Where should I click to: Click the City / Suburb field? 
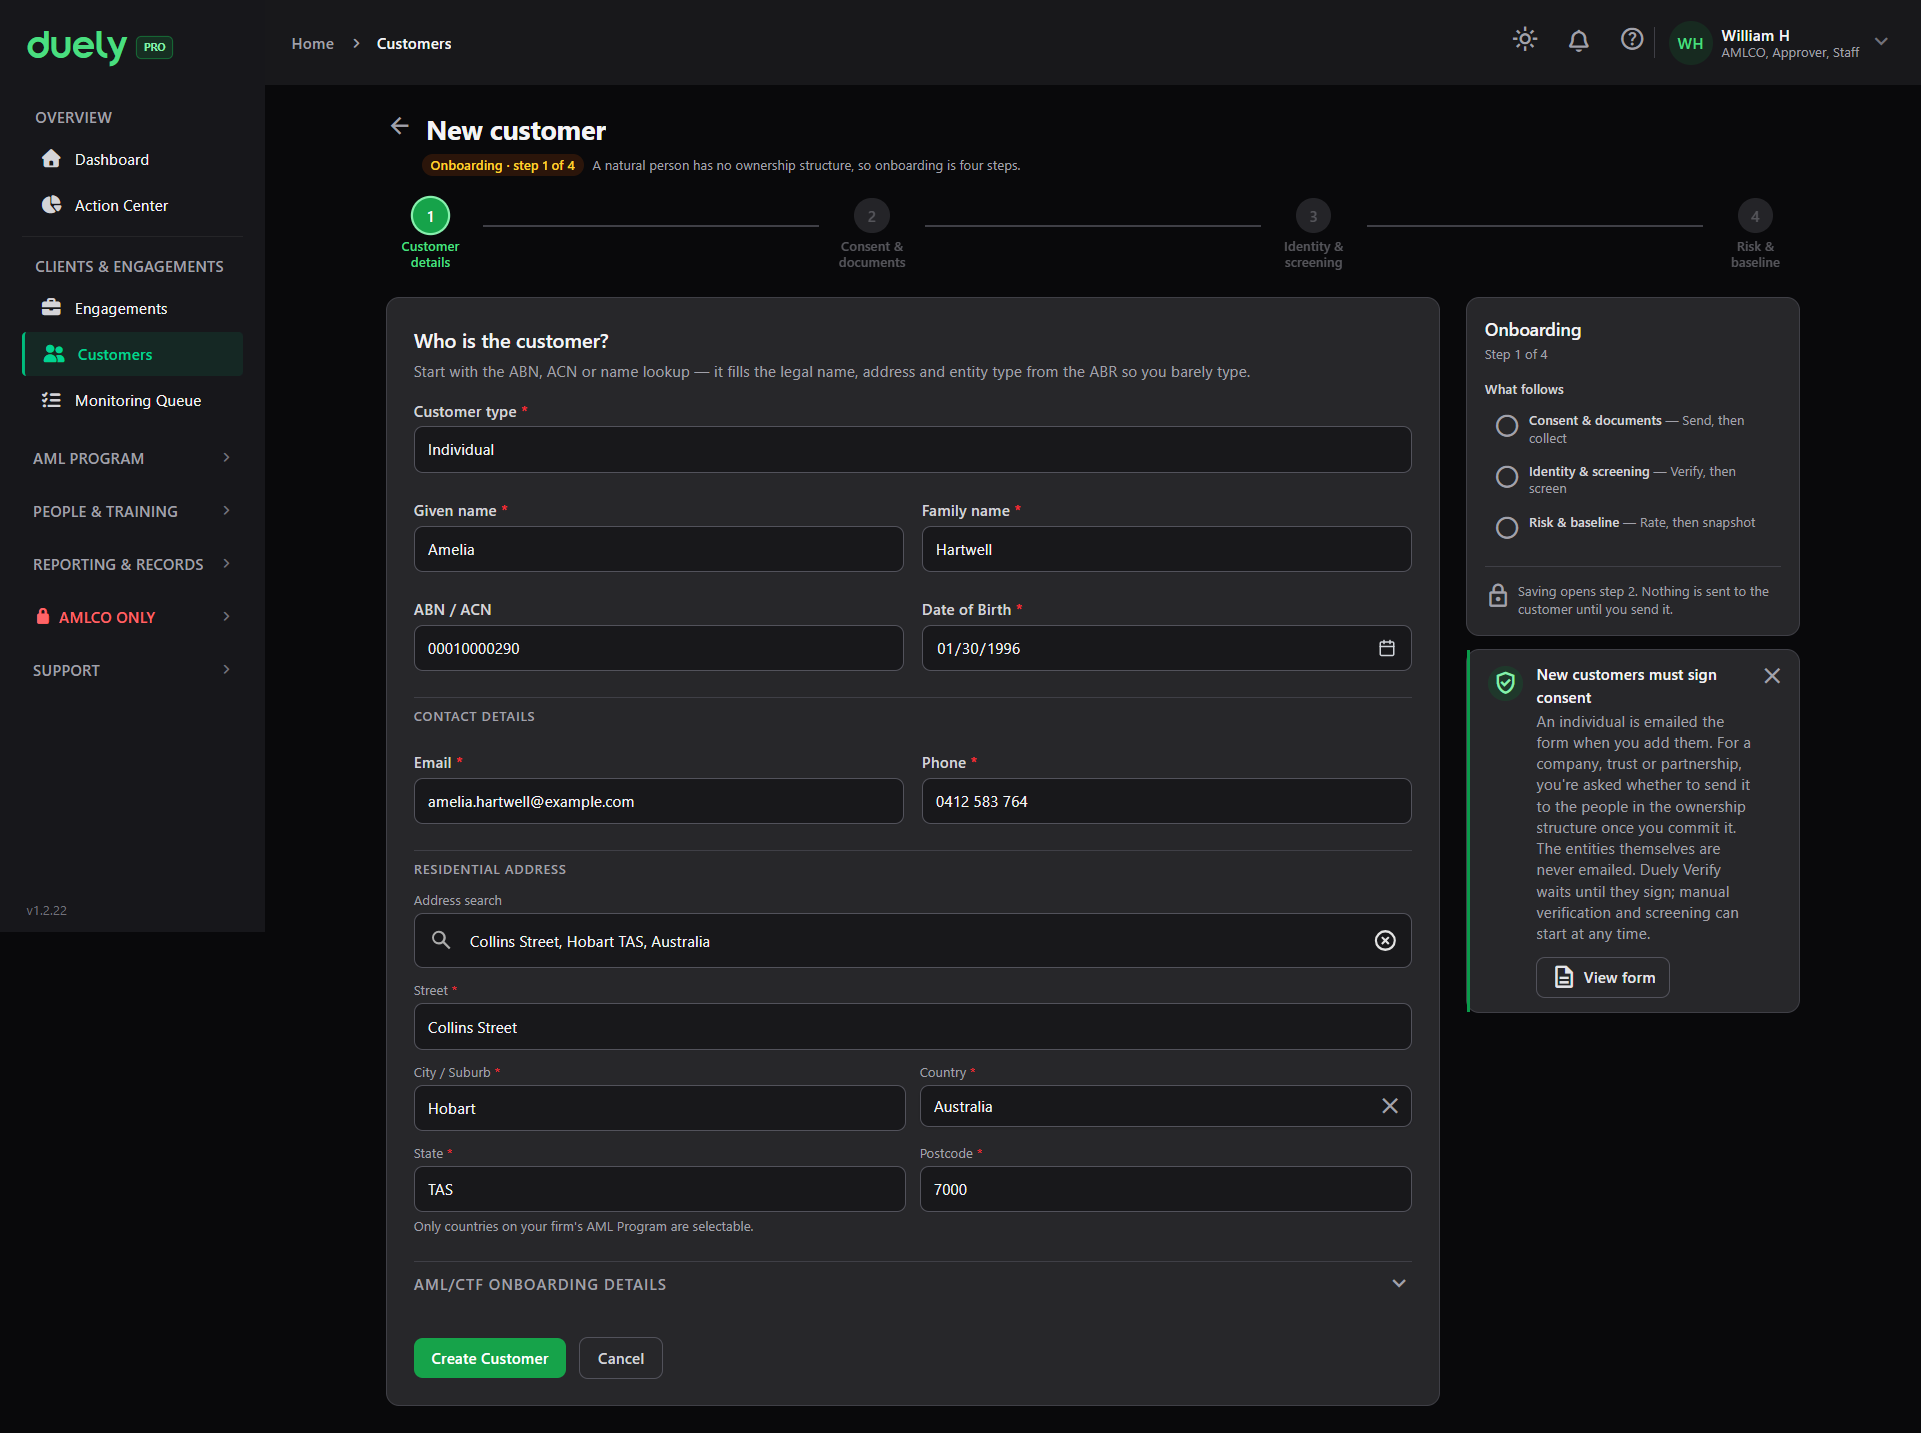659,1108
